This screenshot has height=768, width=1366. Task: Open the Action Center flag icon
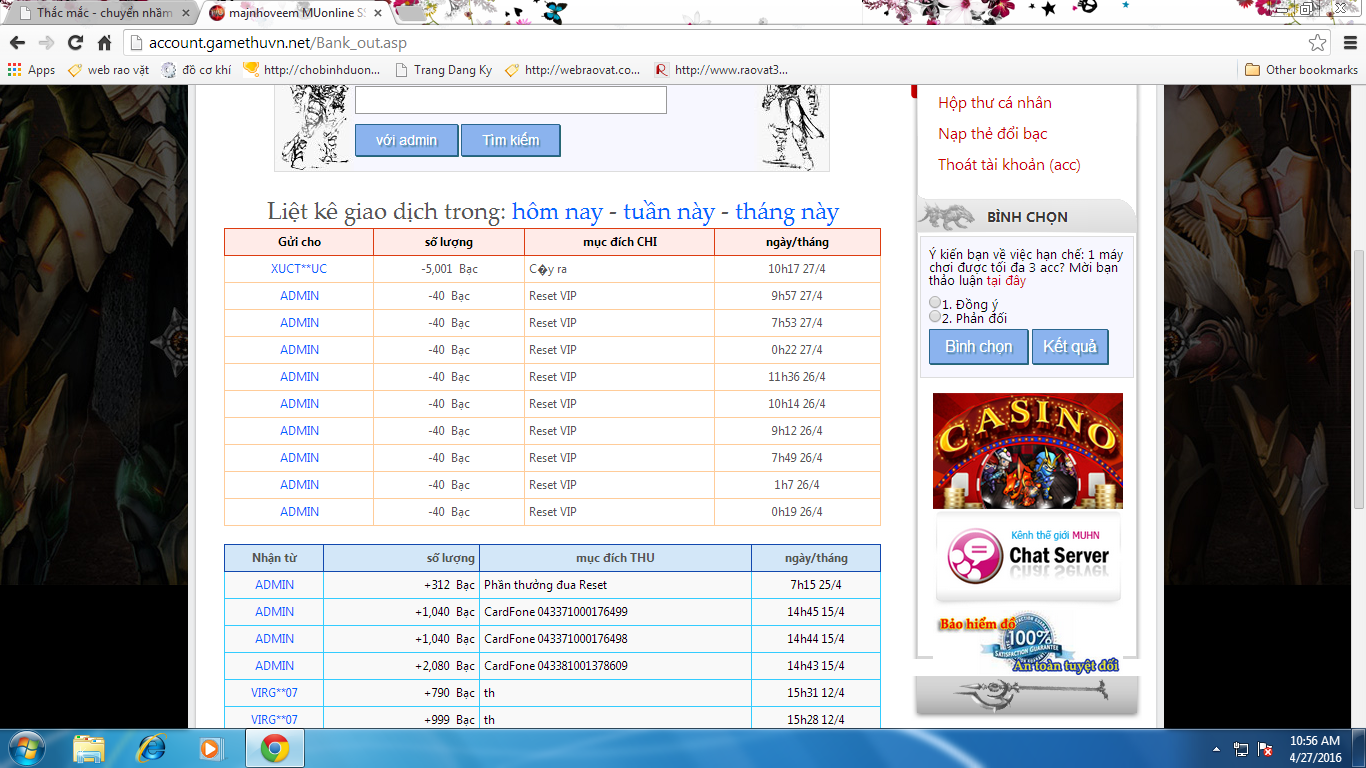click(x=1265, y=748)
